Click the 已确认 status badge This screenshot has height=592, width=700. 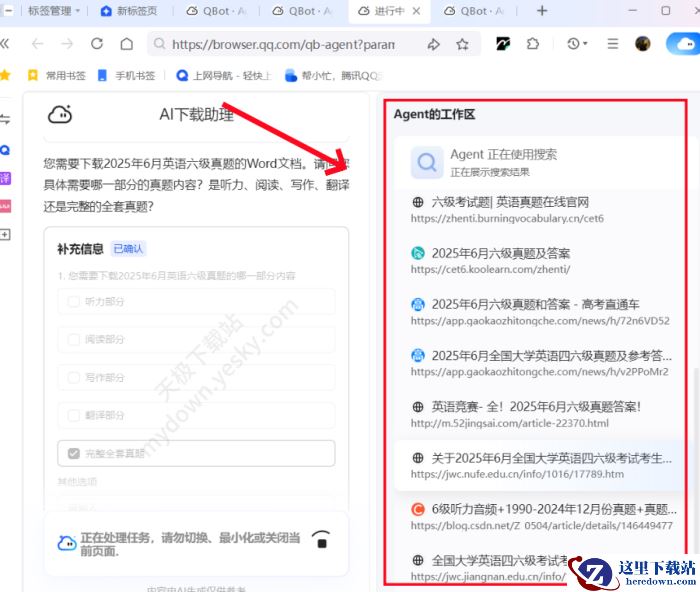click(128, 249)
